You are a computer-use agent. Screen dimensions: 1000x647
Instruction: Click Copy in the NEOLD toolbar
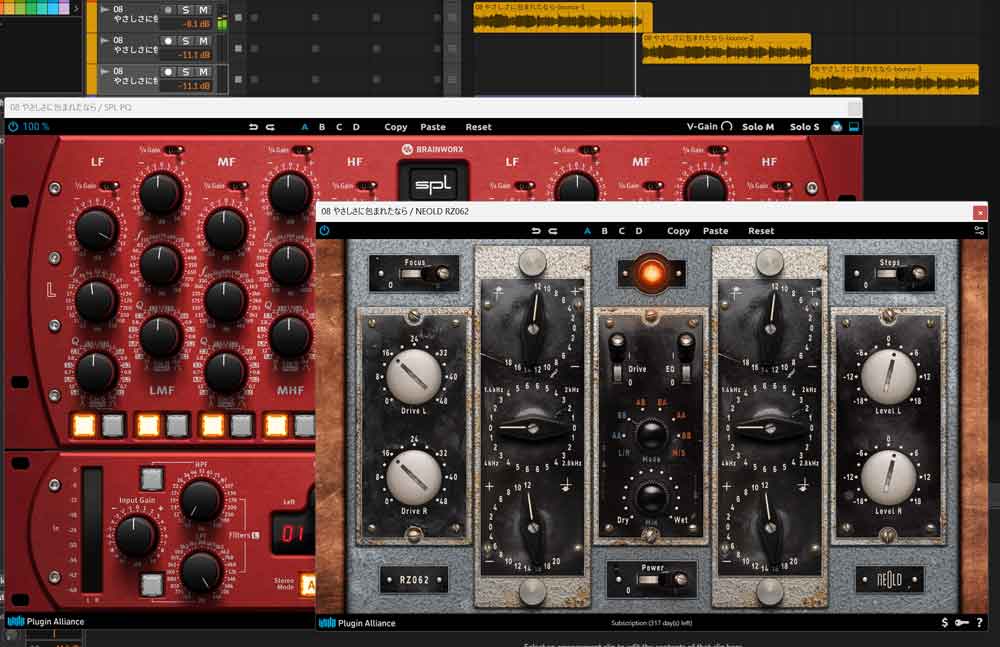point(678,231)
